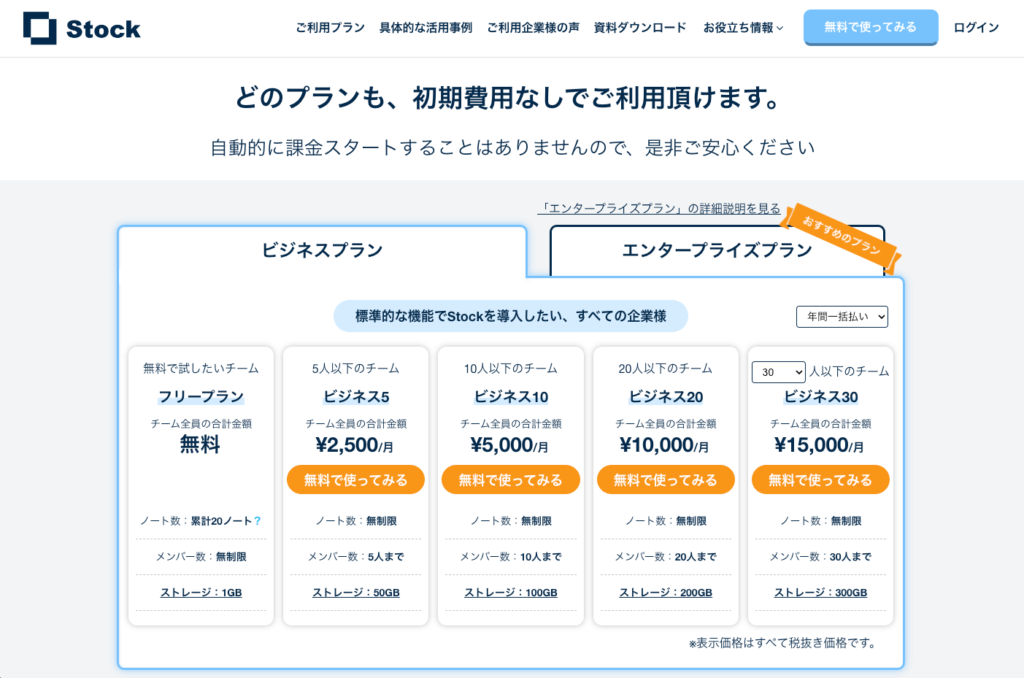Click メンバー数：20人まで text
Screen dimensions: 1024x678
[665, 557]
